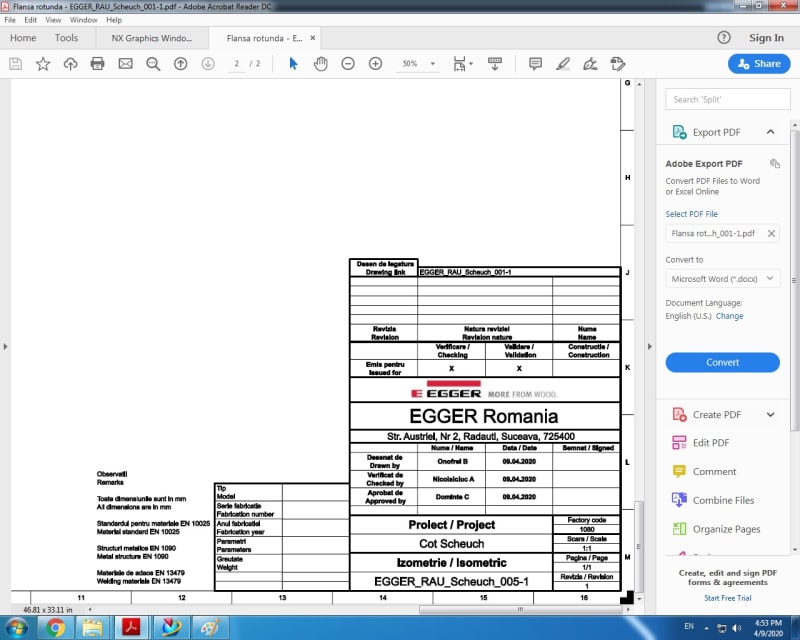This screenshot has height=640, width=800.
Task: Expand the left navigation pane arrow
Action: pos(5,347)
